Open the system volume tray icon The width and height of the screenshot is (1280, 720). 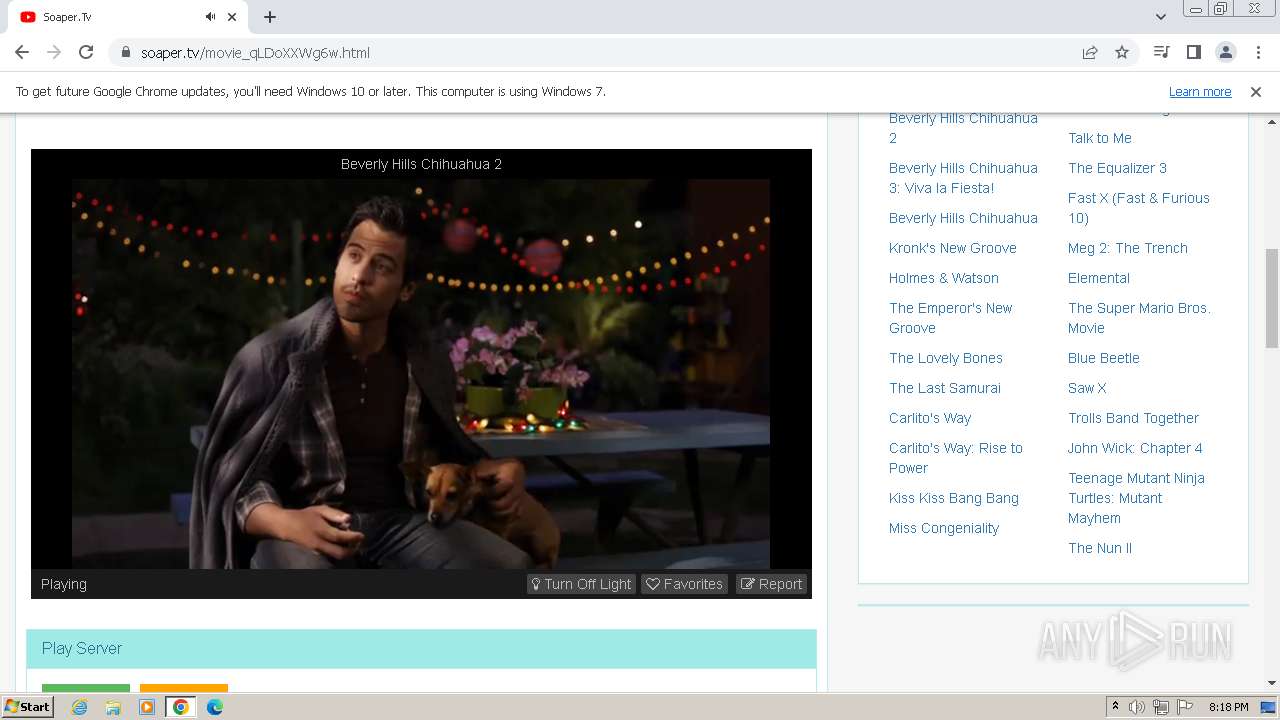(1137, 707)
